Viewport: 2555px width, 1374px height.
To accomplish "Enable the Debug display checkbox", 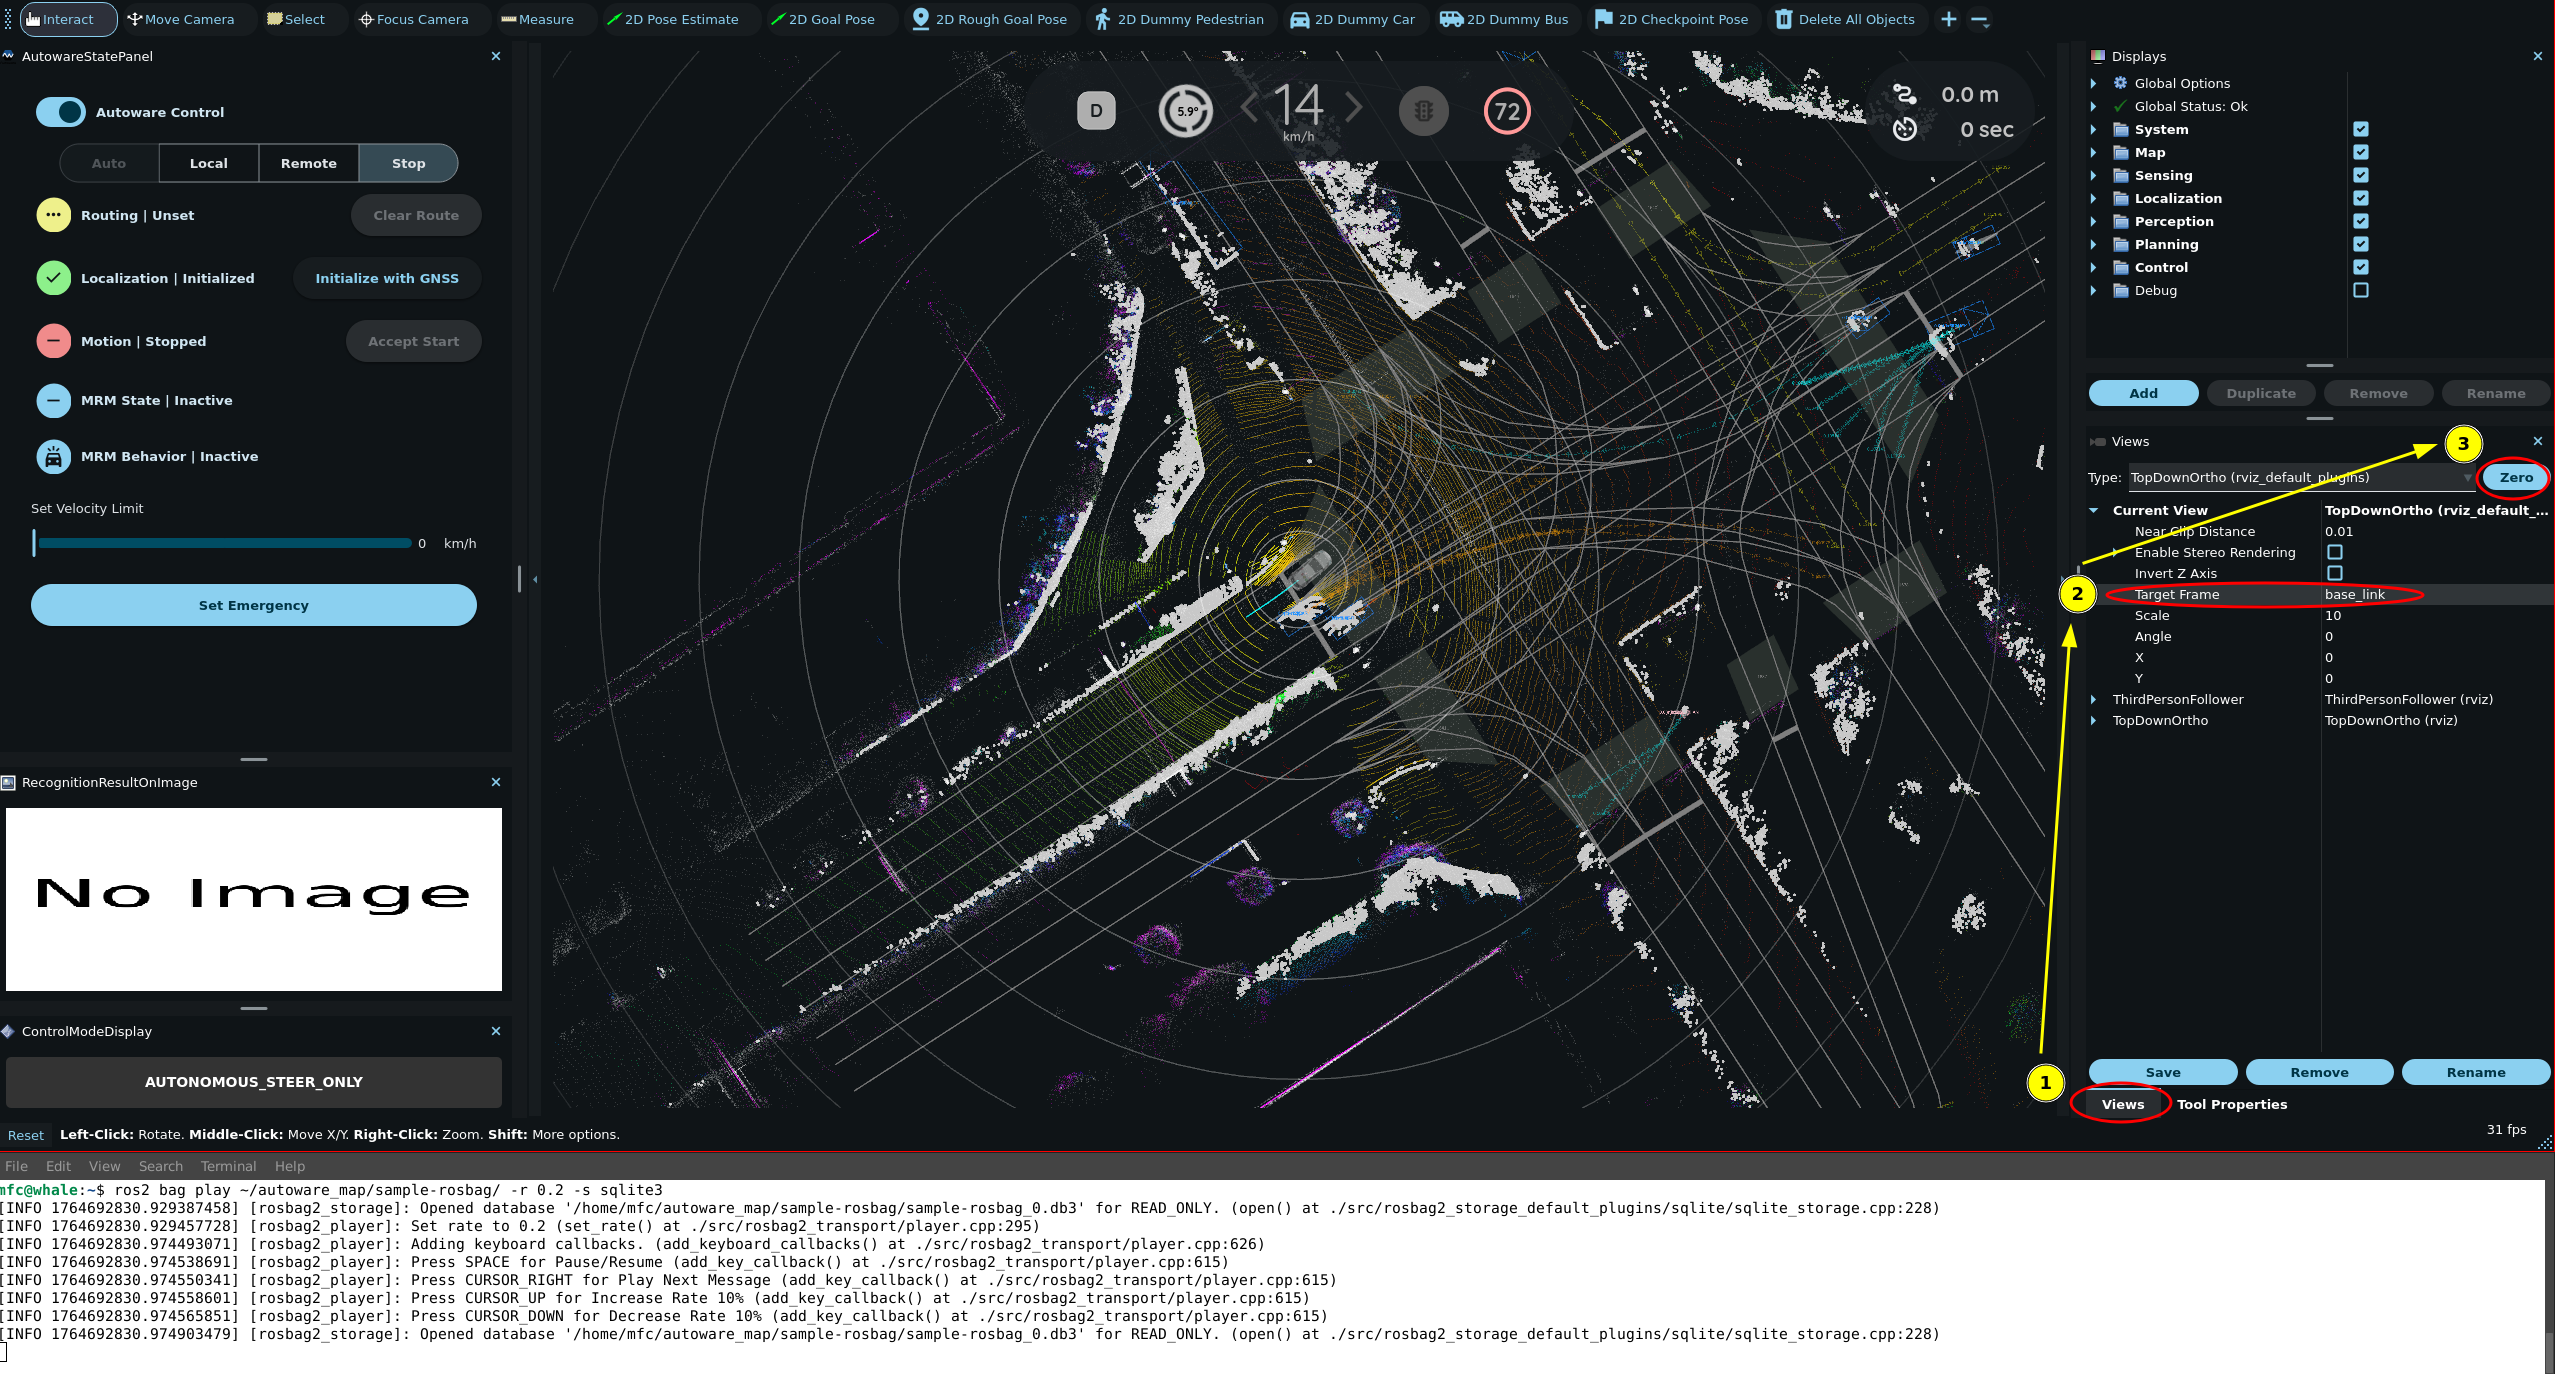I will 2360,290.
